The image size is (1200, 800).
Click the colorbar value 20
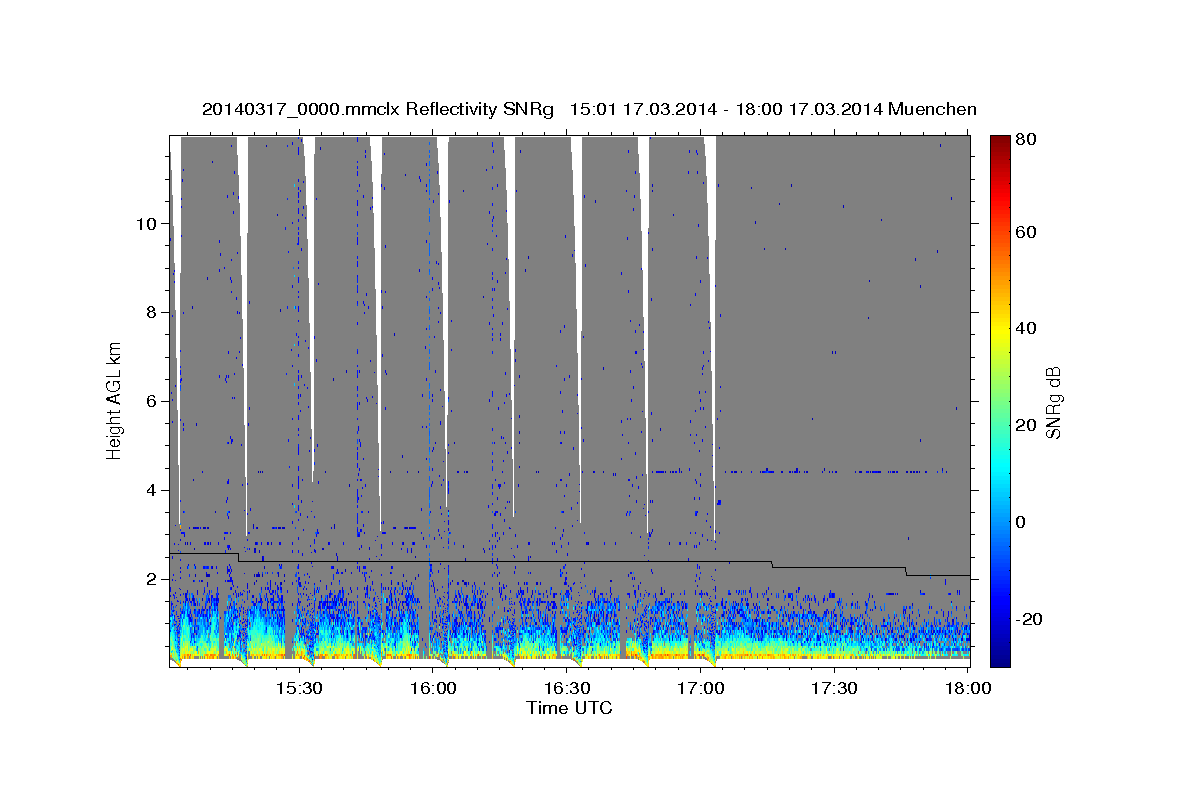pos(1025,425)
